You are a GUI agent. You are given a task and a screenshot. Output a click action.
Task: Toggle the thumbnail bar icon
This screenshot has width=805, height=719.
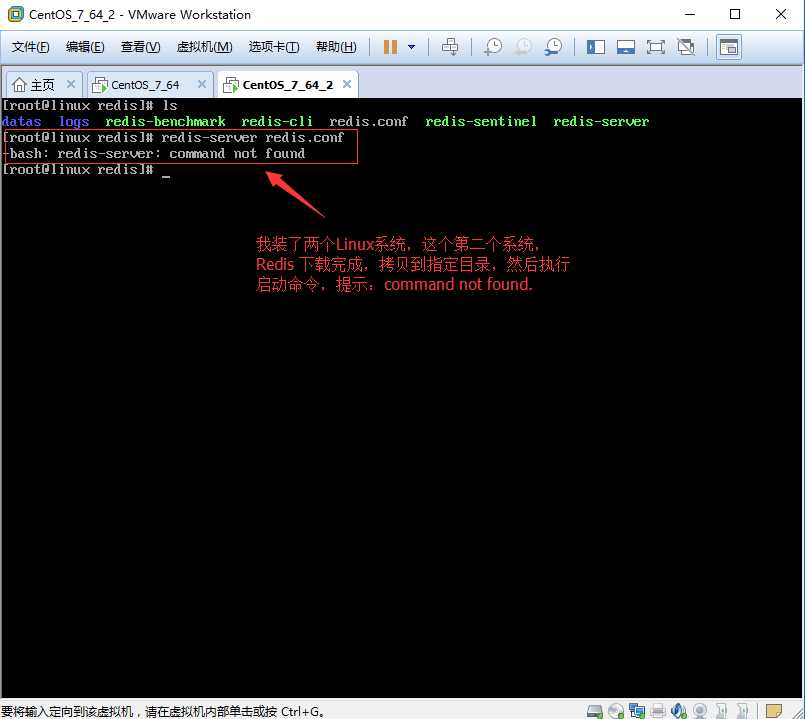626,47
